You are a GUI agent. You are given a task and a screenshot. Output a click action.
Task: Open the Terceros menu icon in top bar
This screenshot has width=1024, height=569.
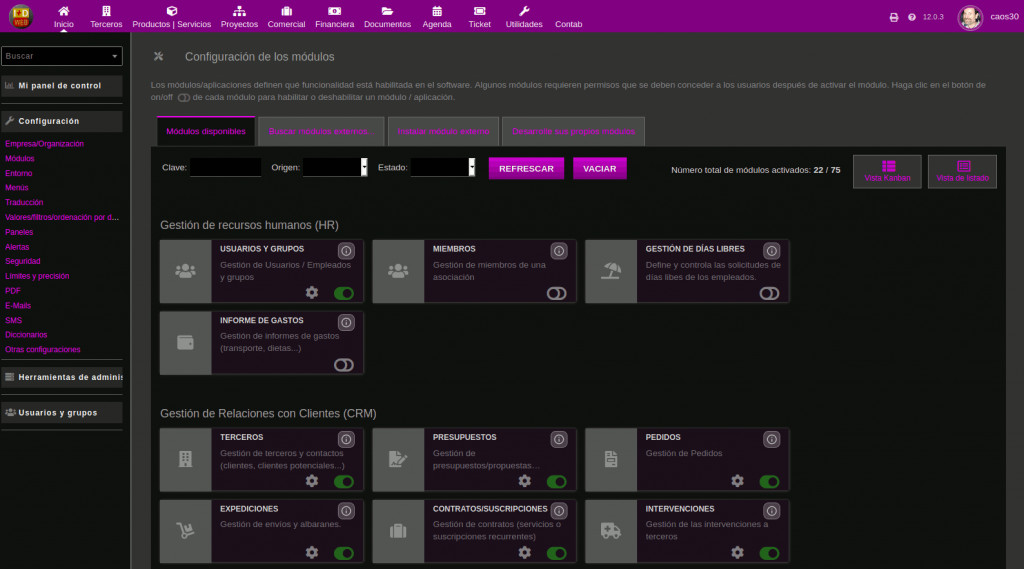(x=107, y=11)
